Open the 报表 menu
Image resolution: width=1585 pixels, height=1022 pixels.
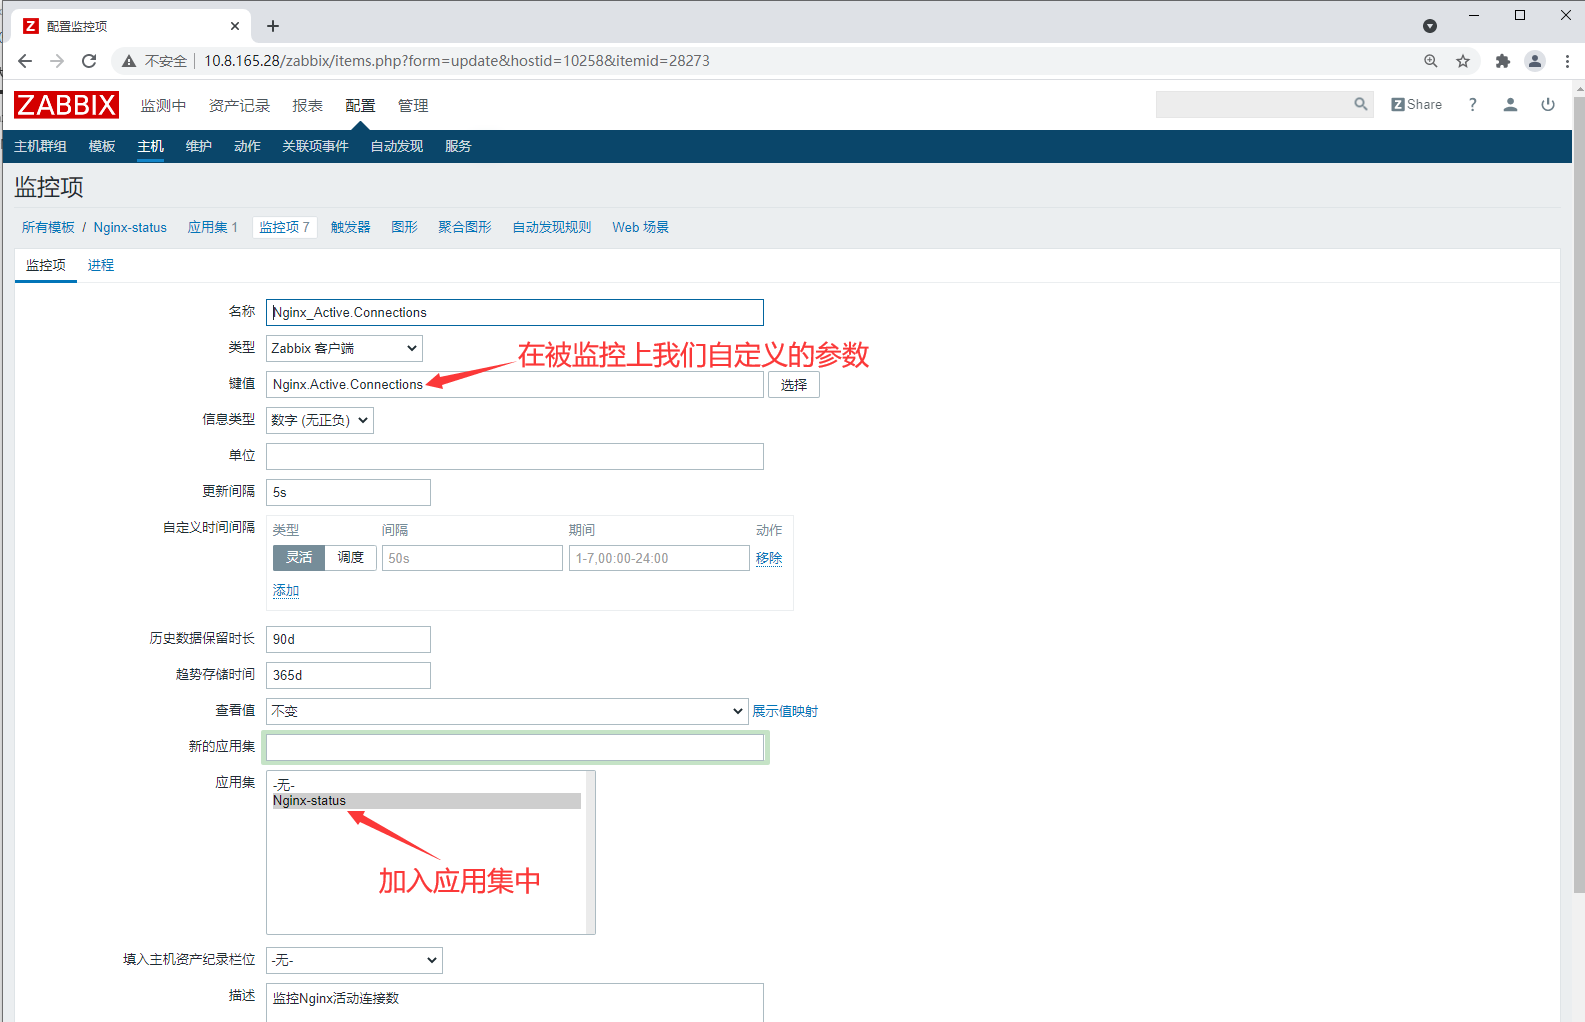pyautogui.click(x=307, y=105)
